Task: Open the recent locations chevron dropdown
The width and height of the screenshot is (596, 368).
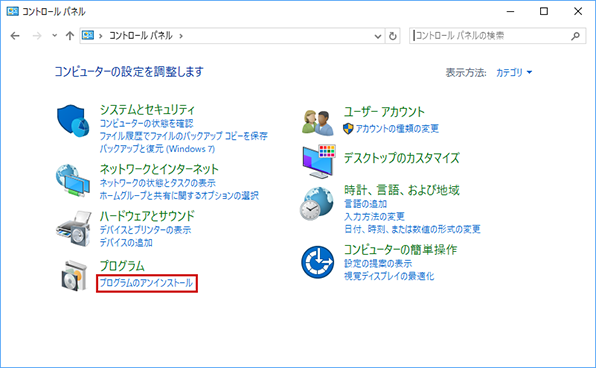Action: tap(55, 36)
